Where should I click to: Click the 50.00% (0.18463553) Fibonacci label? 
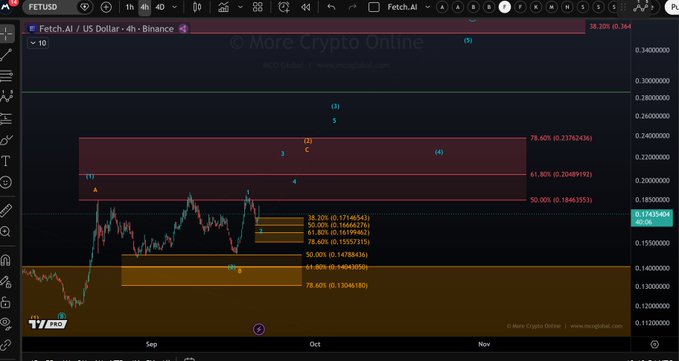click(x=561, y=200)
